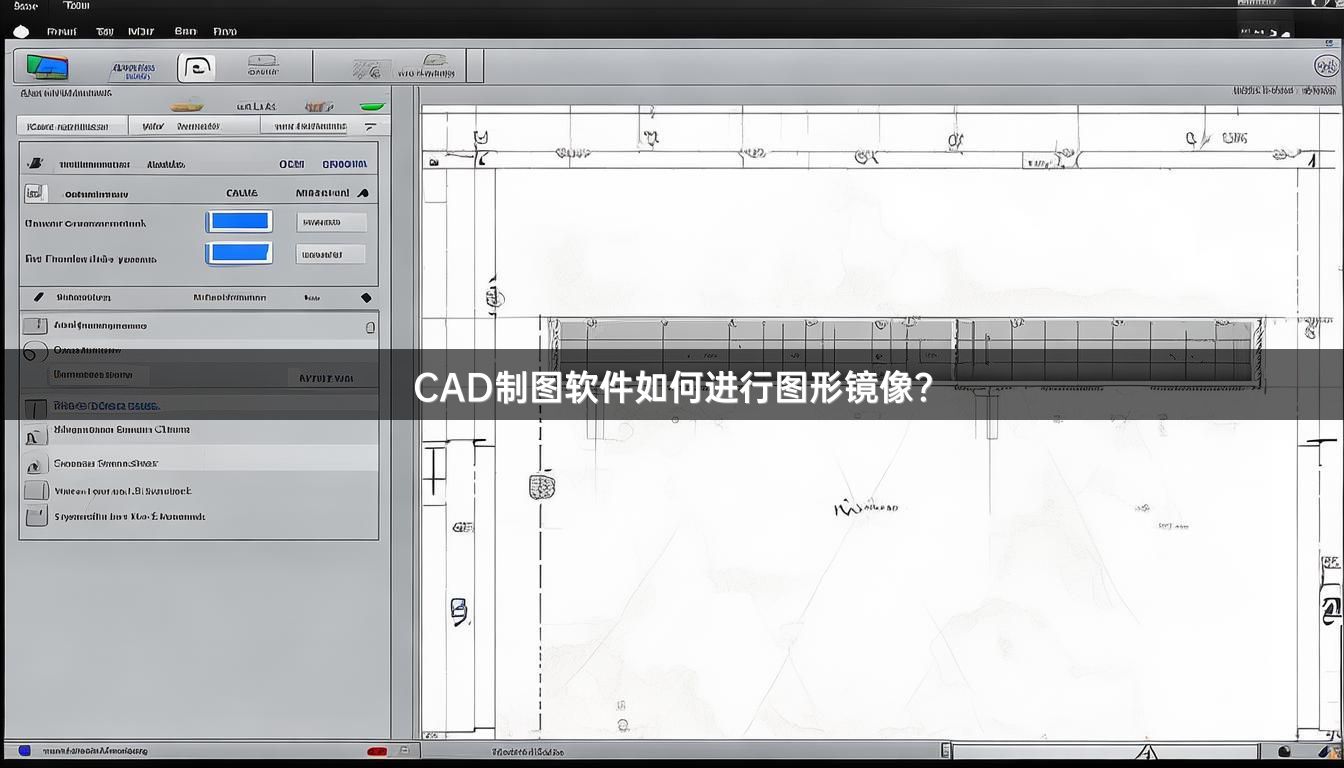The image size is (1344, 768).
Task: Click the blue icon in status bar left
Action: (24, 750)
